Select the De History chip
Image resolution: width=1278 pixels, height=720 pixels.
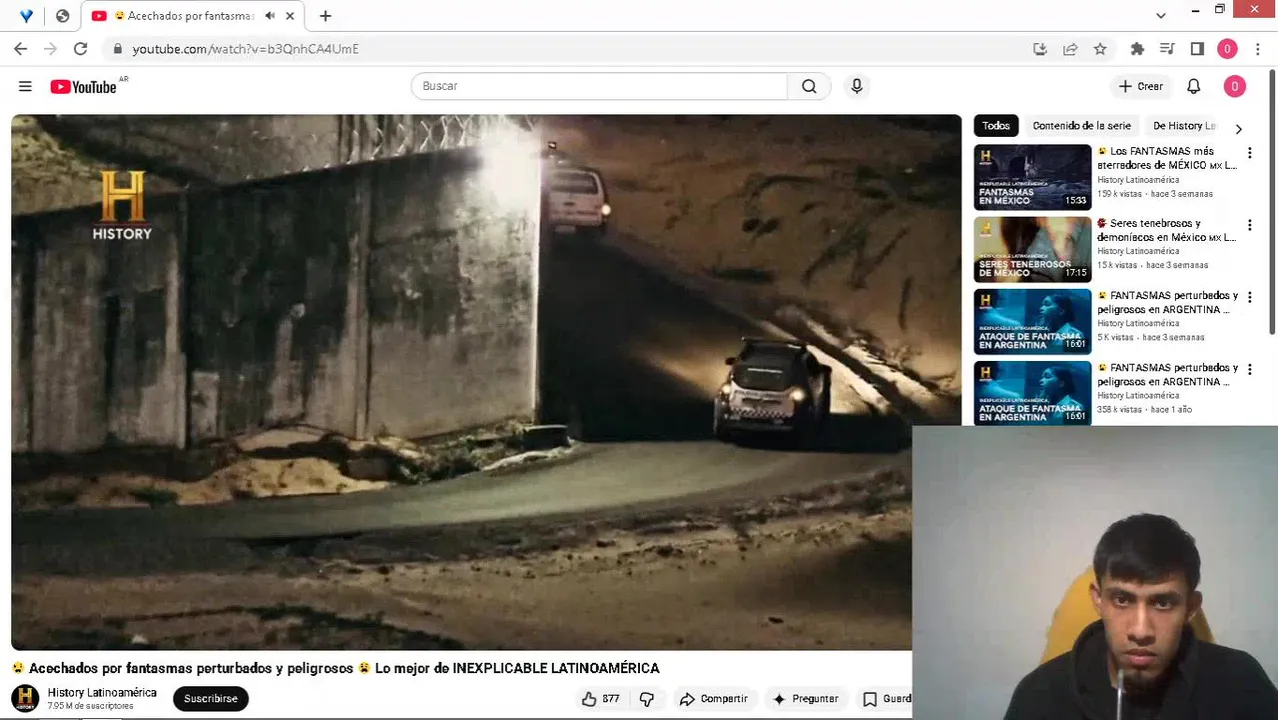point(1184,126)
